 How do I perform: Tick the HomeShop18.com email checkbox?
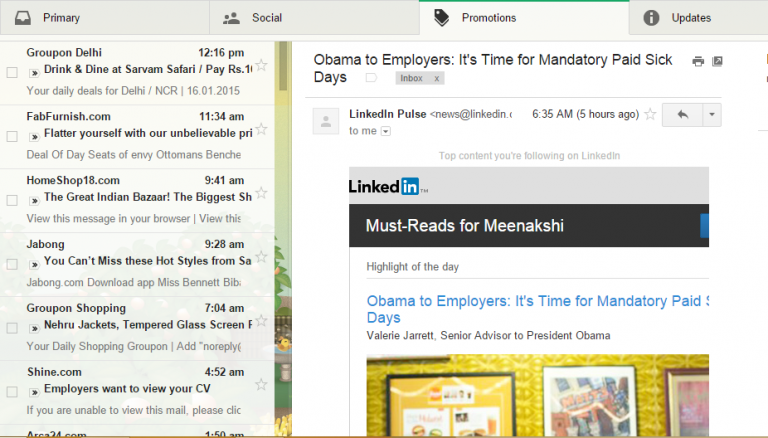click(12, 200)
